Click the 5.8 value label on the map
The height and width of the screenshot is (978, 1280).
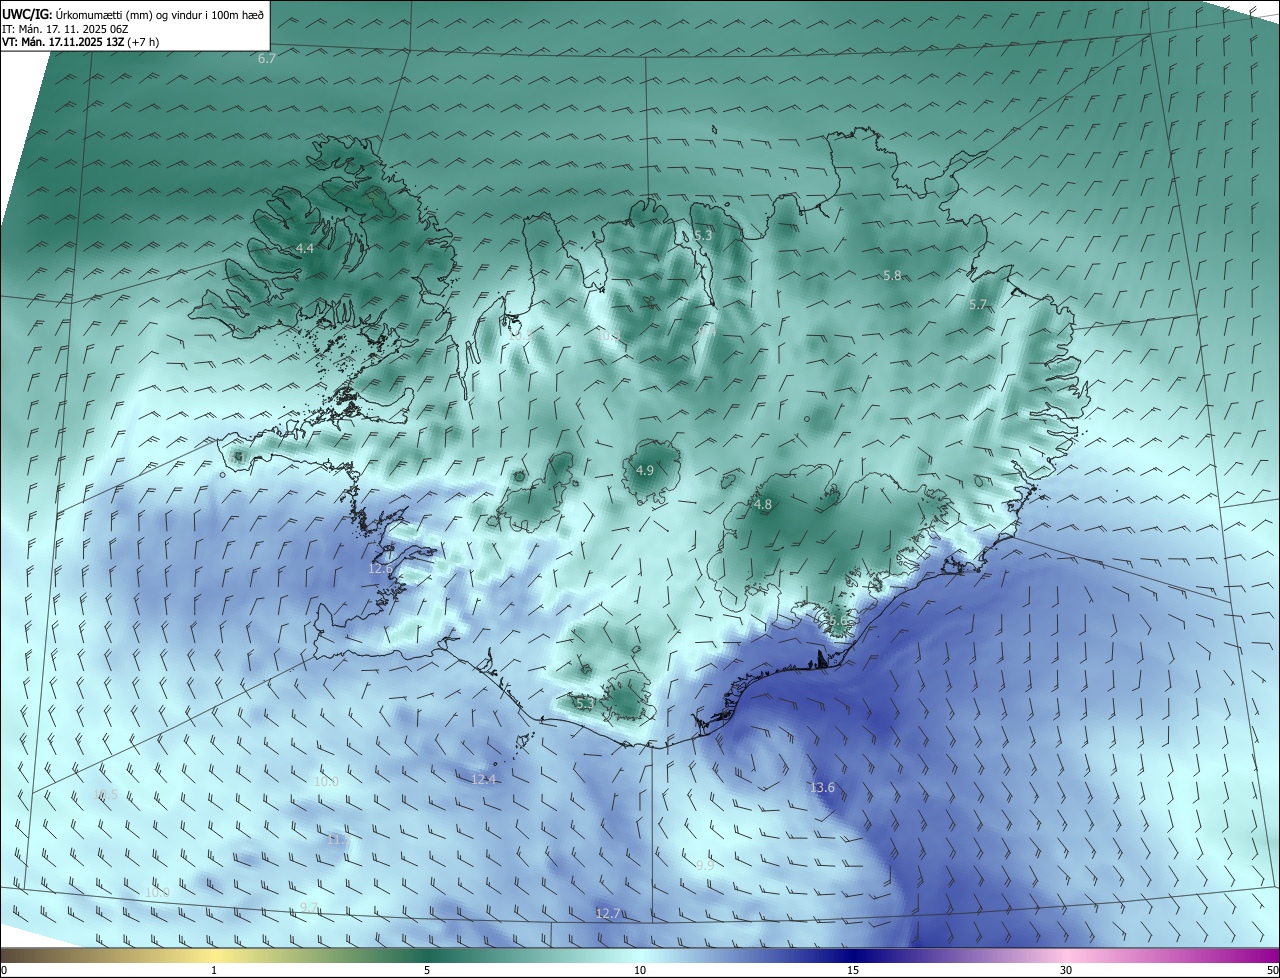tap(892, 275)
